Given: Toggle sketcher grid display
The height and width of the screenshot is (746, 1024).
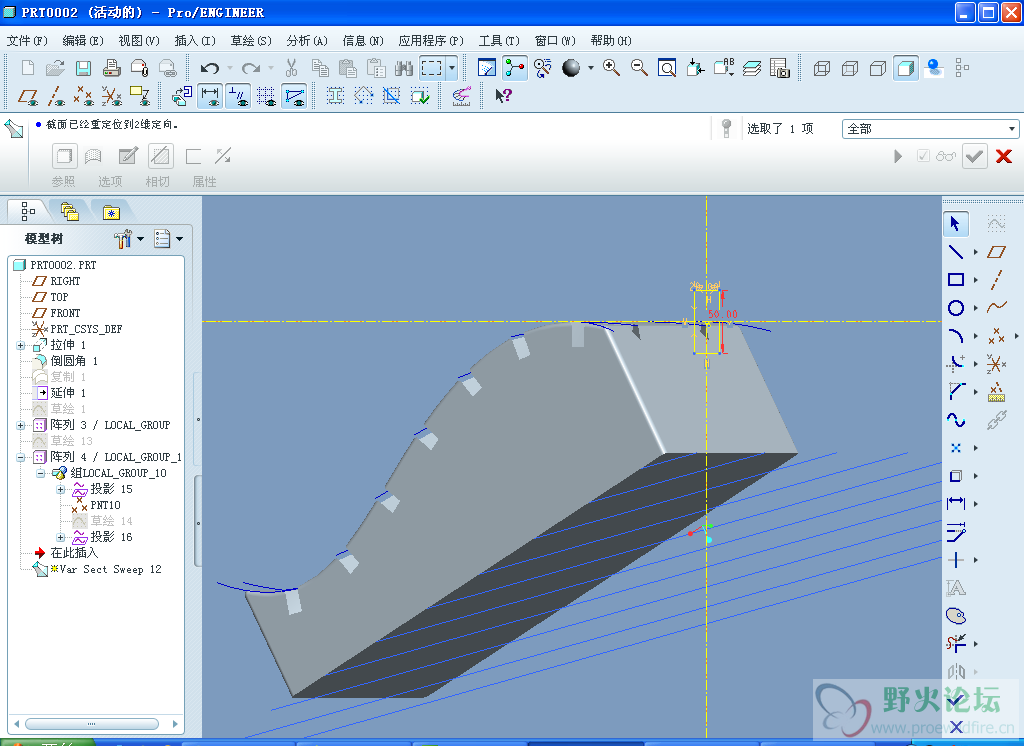Looking at the screenshot, I should [266, 97].
